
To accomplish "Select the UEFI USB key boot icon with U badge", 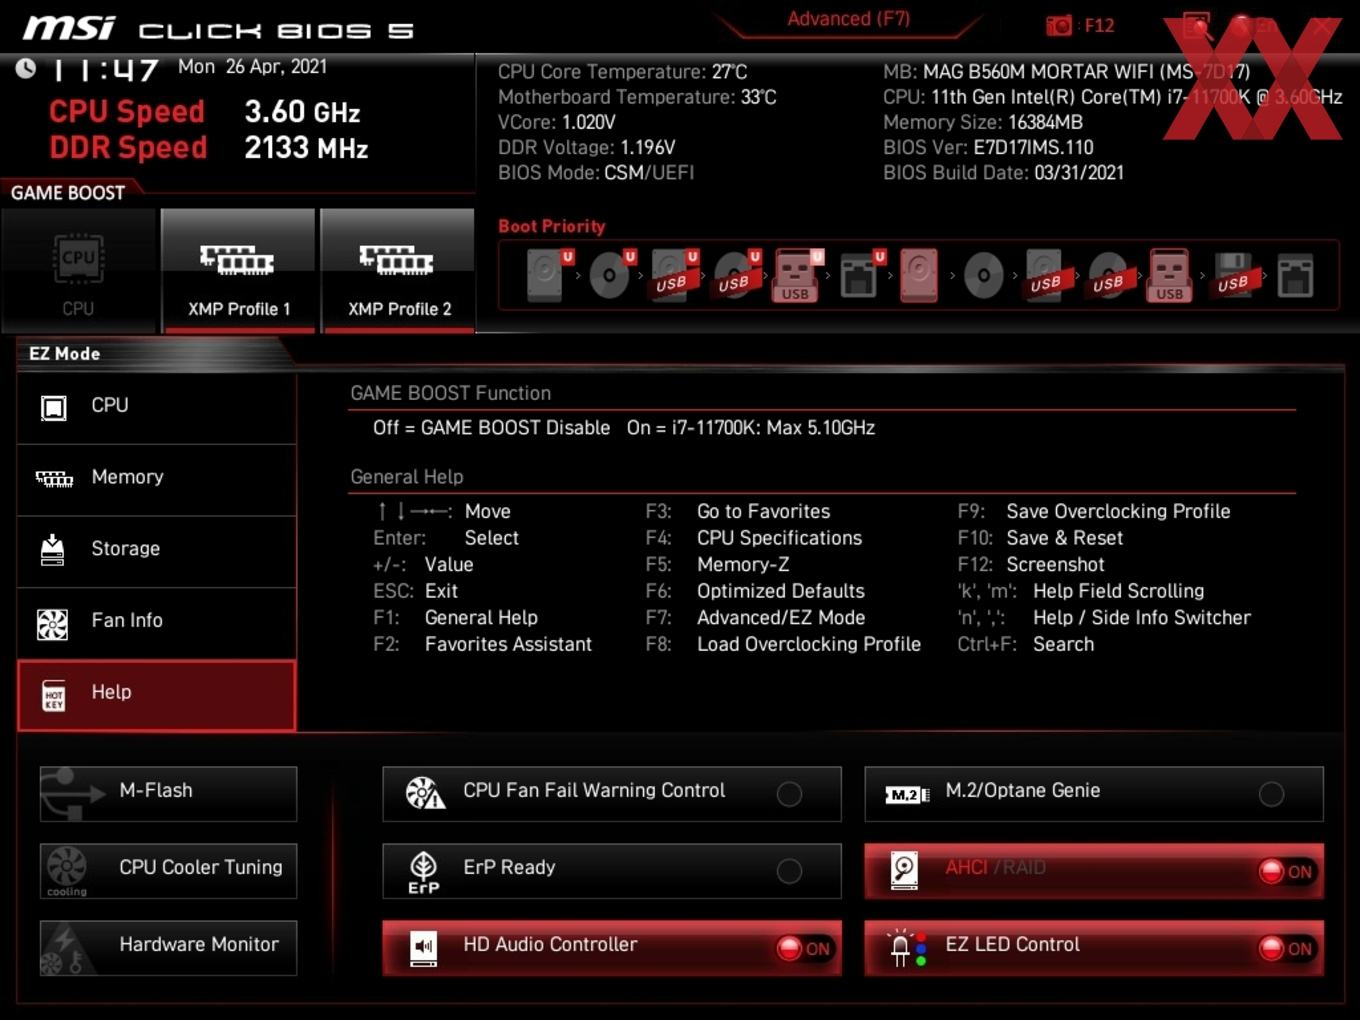I will point(797,275).
